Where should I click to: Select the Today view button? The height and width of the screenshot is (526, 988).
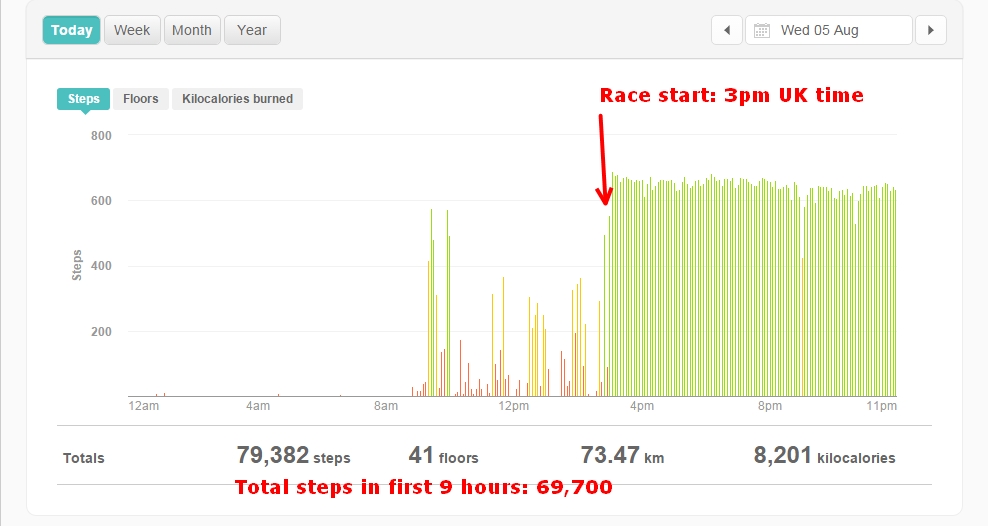[71, 30]
